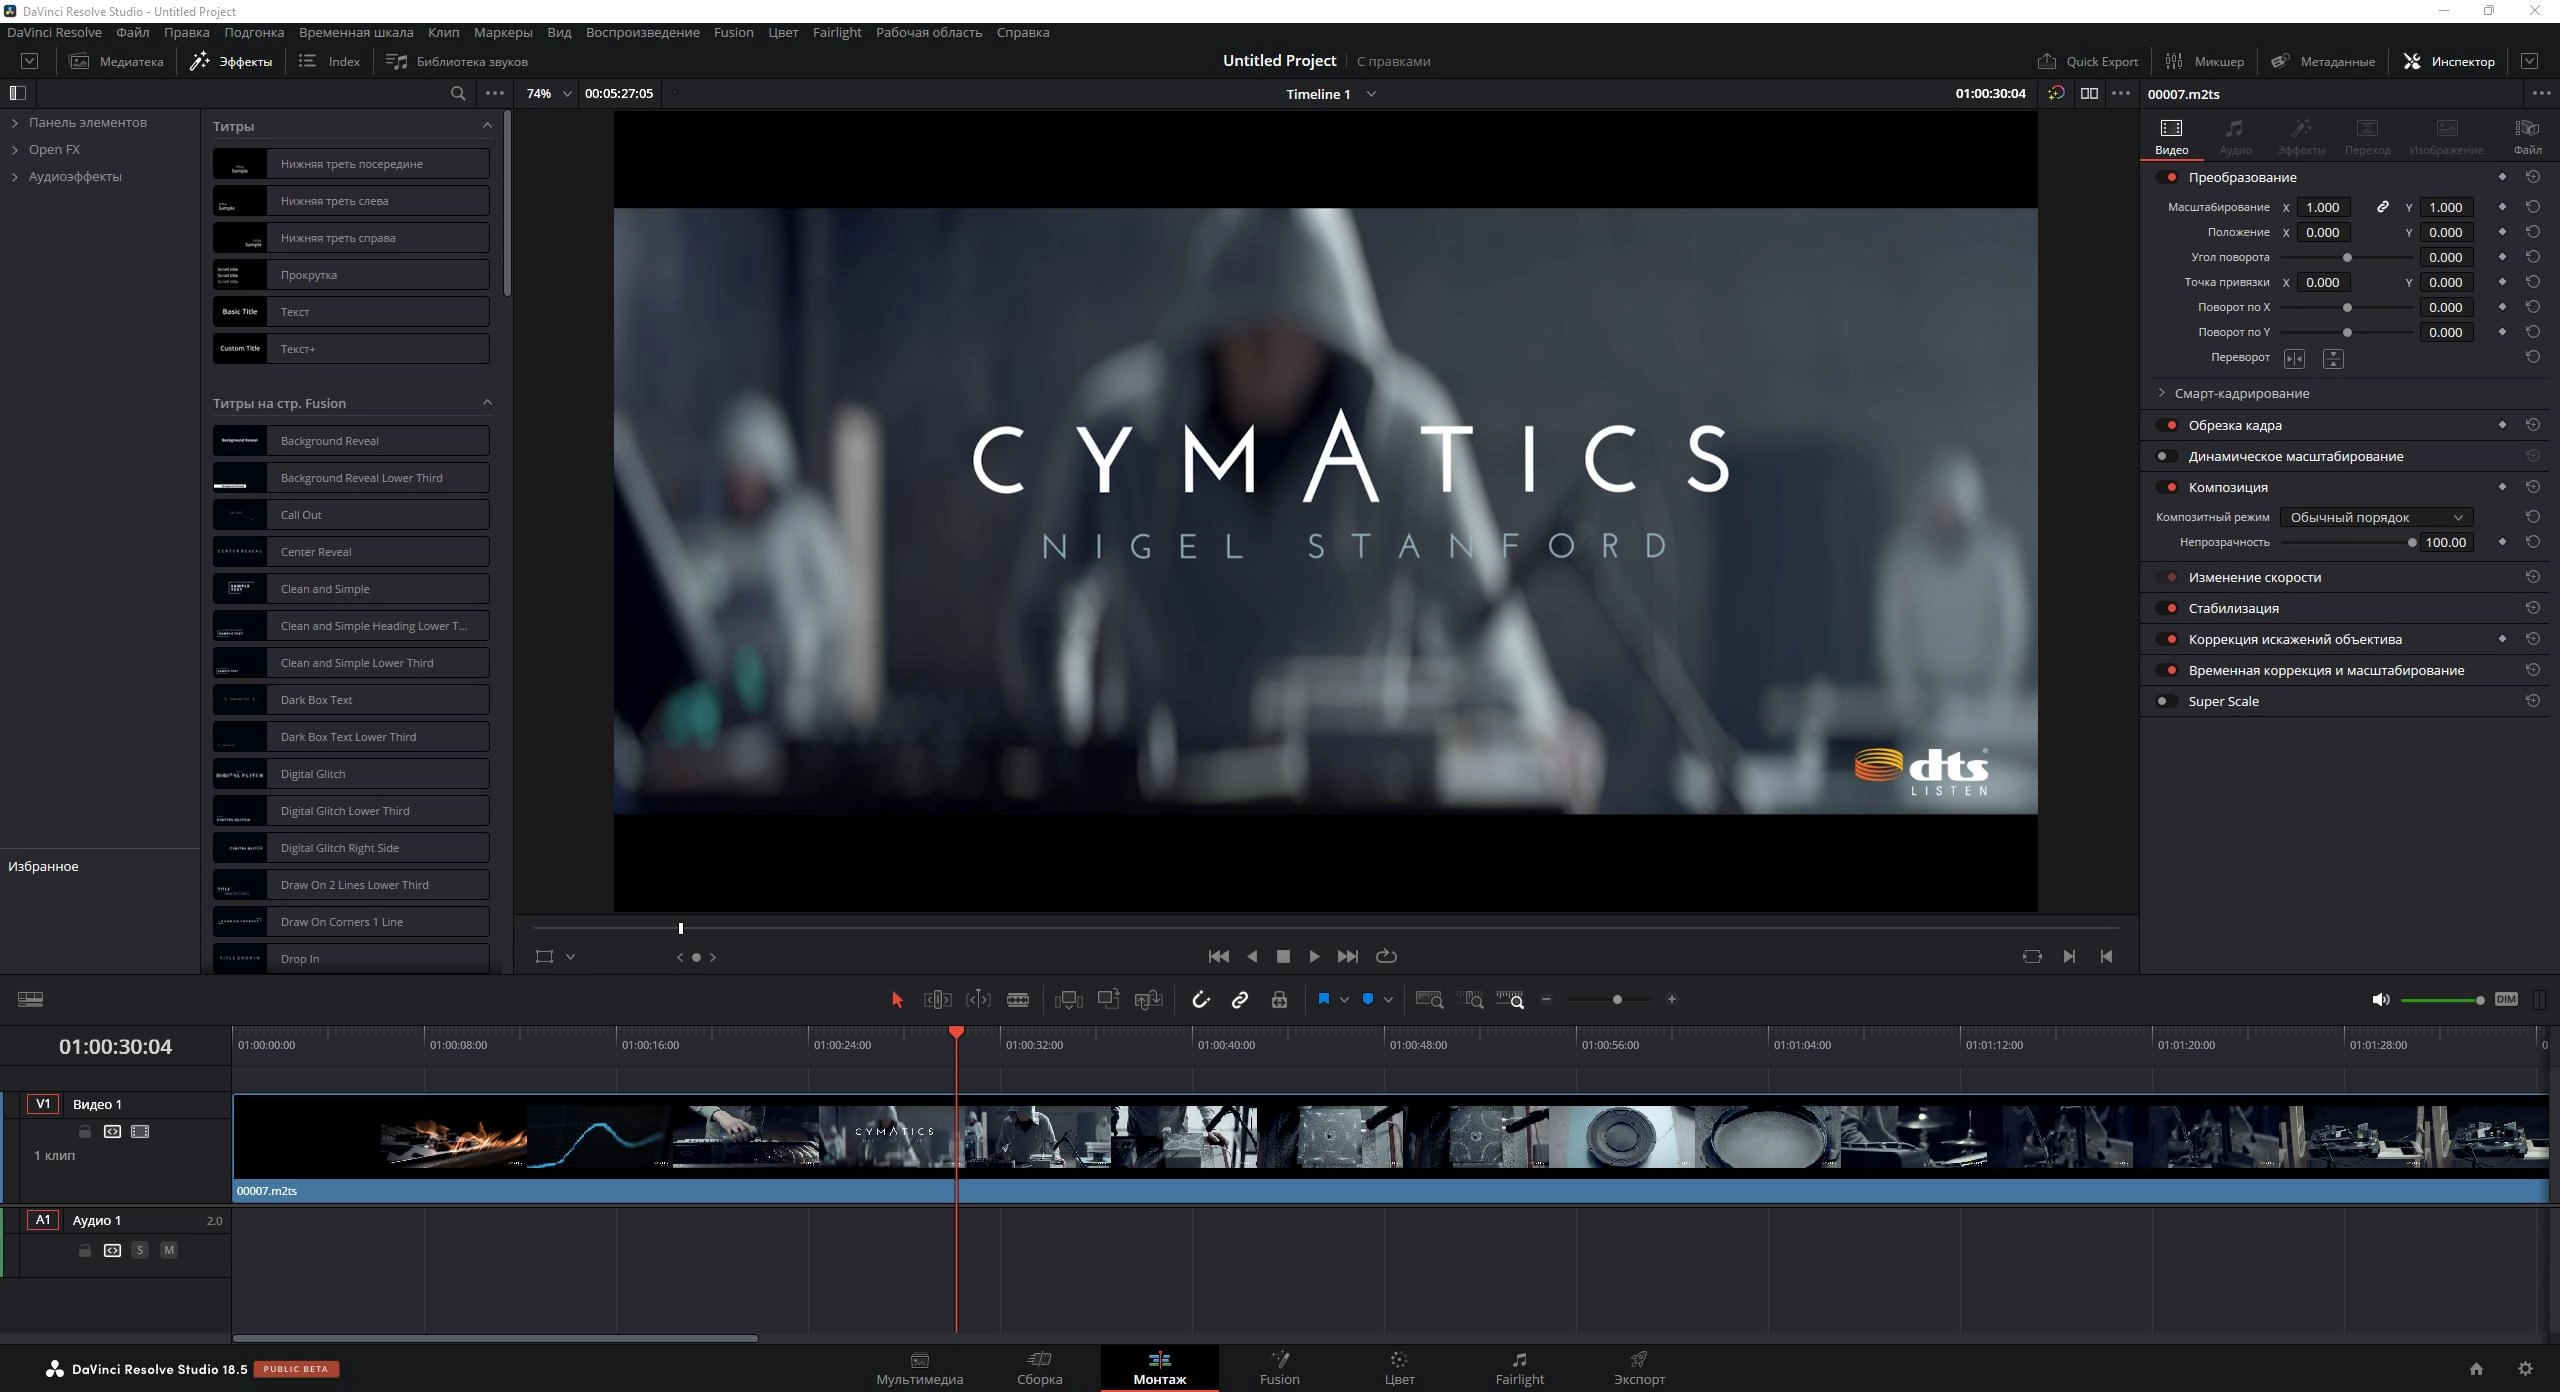This screenshot has height=1392, width=2560.
Task: Click the Overwrite Clip toolbar icon
Action: click(1108, 1000)
